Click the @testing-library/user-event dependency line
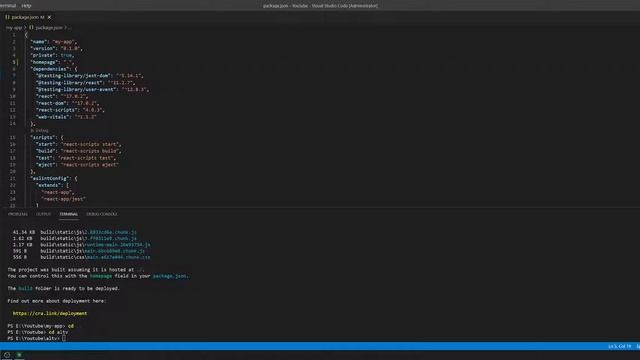This screenshot has width=640, height=360. [x=92, y=90]
